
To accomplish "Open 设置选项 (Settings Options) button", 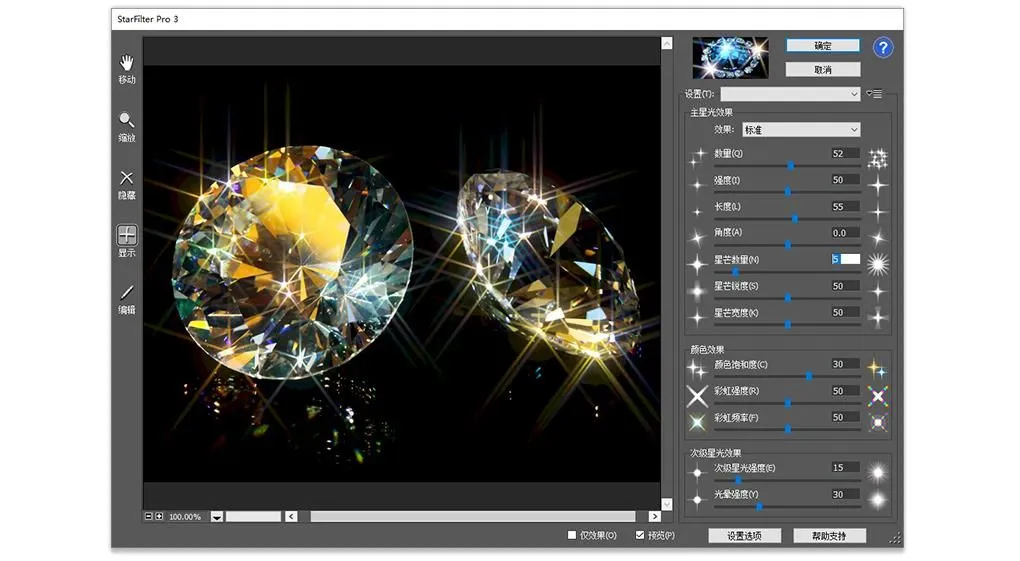I will tap(743, 536).
